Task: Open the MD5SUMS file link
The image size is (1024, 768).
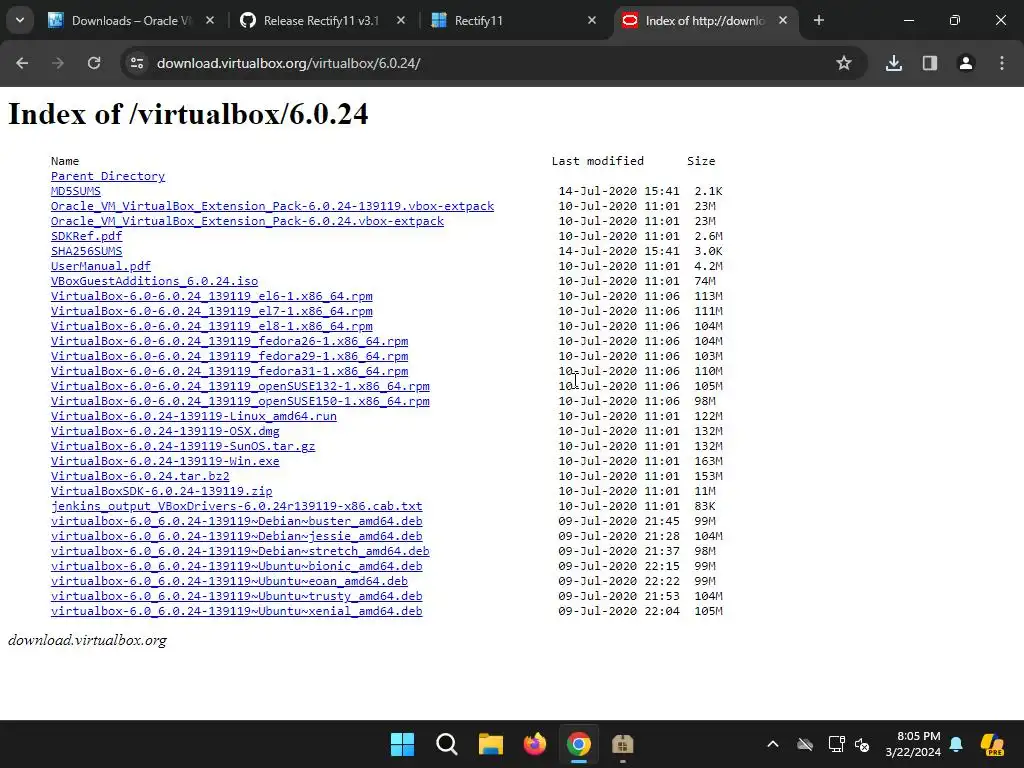Action: [76, 191]
